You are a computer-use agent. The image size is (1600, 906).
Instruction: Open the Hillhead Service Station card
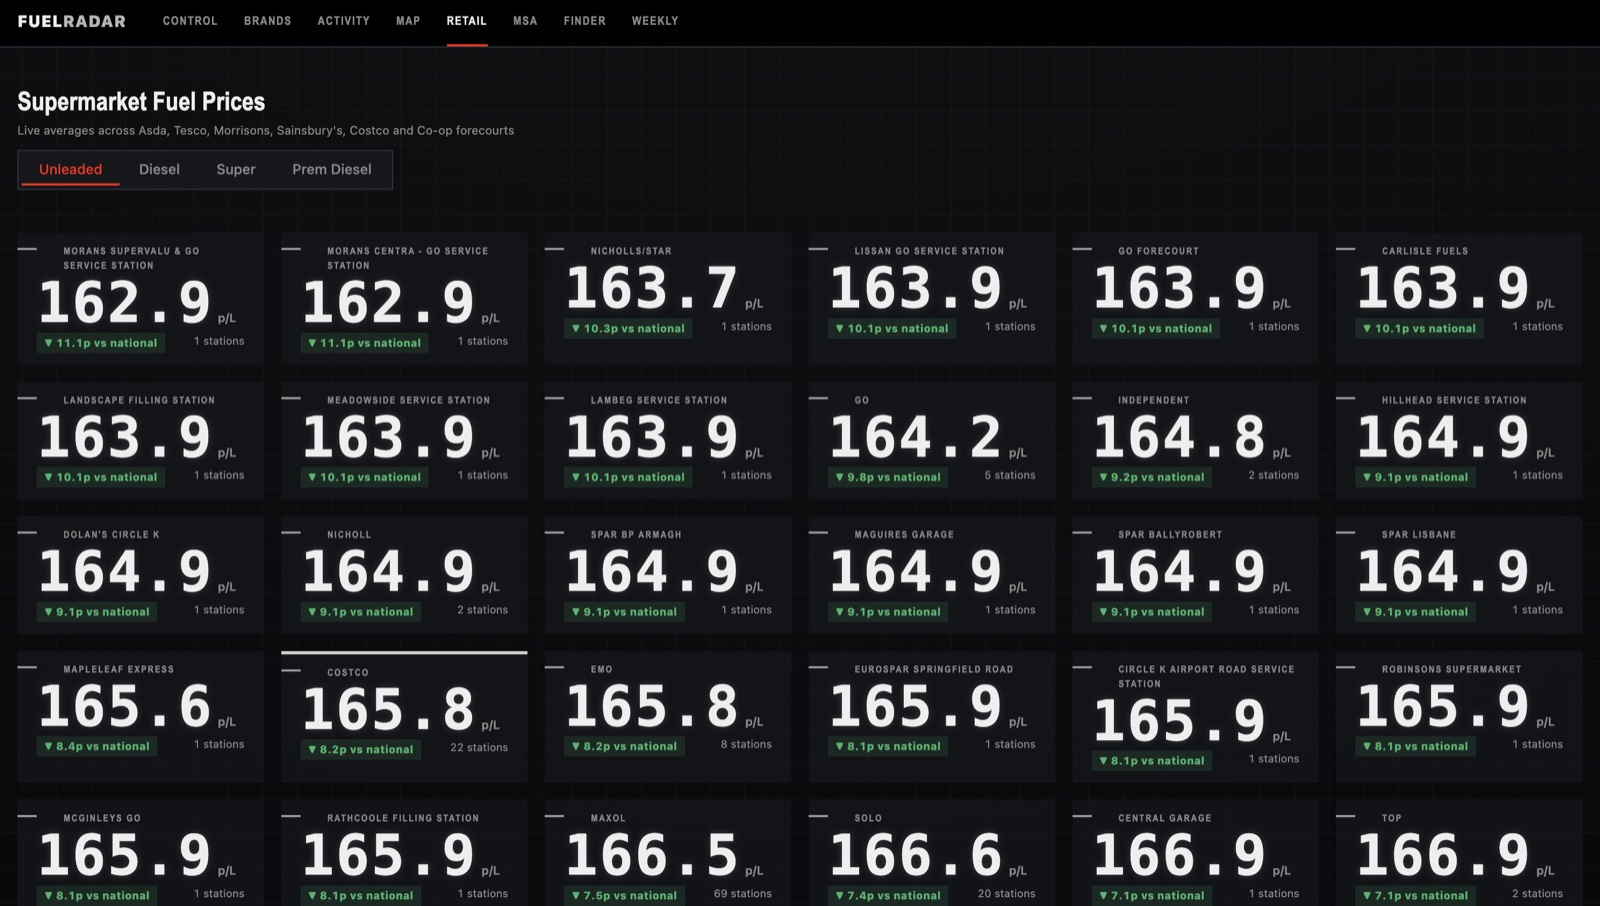[x=1459, y=441]
